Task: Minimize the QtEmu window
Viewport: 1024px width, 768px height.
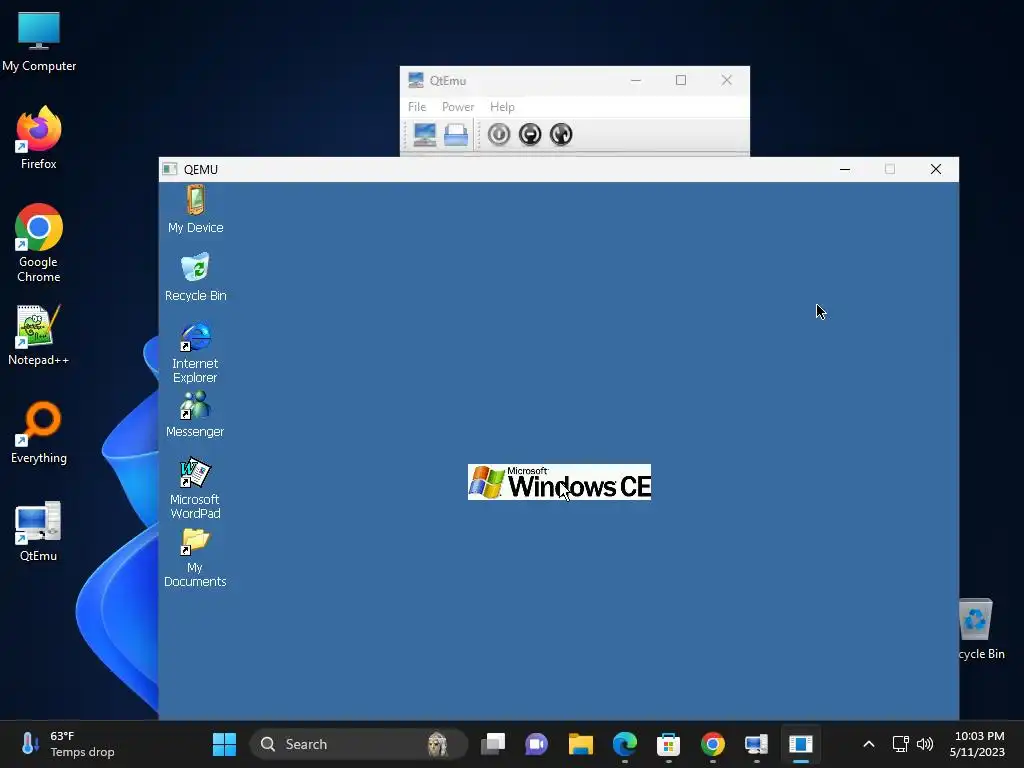Action: [635, 80]
